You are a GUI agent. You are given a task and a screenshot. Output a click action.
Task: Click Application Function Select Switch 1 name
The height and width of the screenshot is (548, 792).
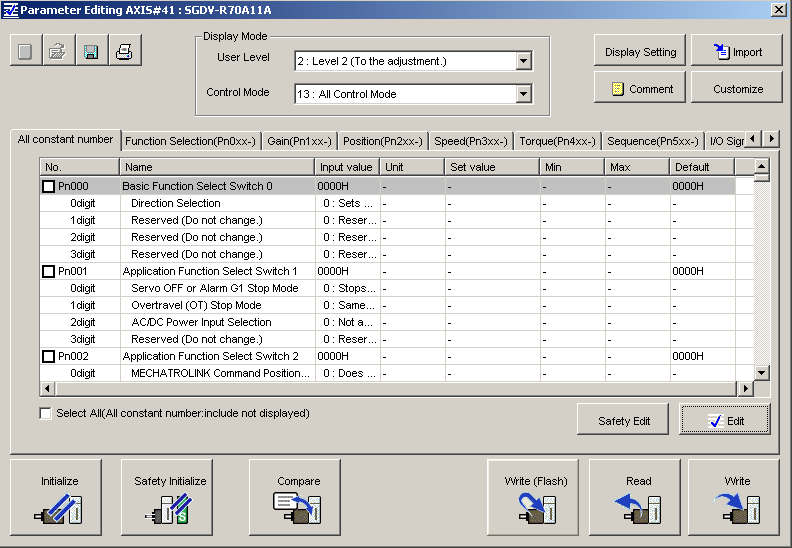pyautogui.click(x=210, y=271)
